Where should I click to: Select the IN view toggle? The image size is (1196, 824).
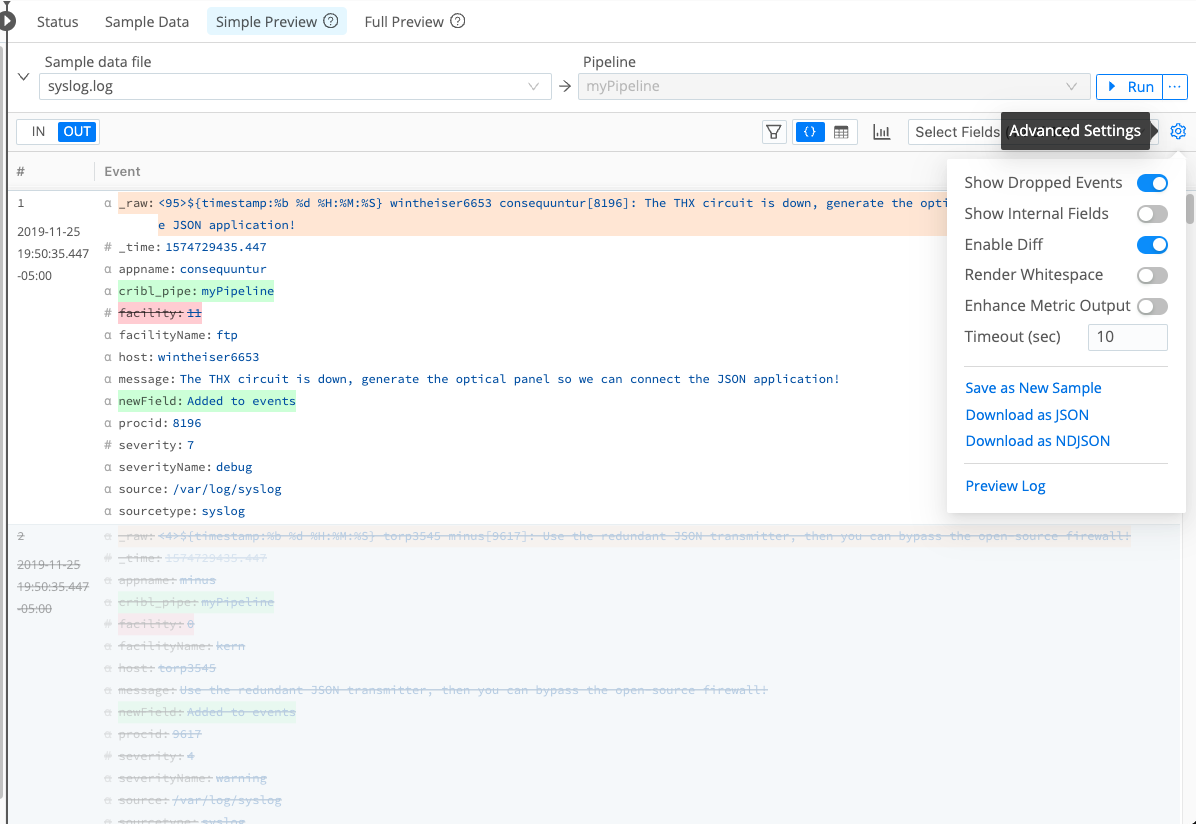(38, 131)
